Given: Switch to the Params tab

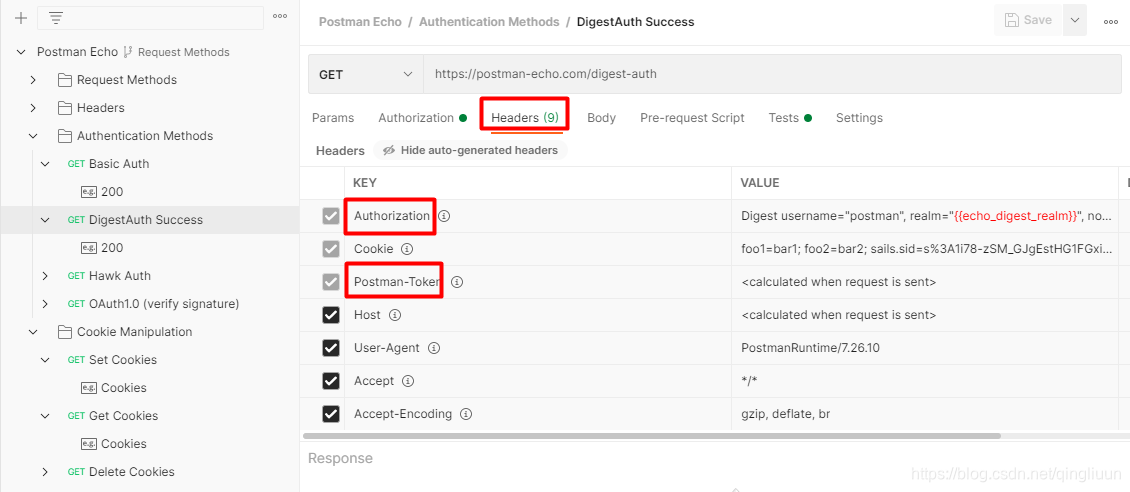Looking at the screenshot, I should [x=333, y=117].
